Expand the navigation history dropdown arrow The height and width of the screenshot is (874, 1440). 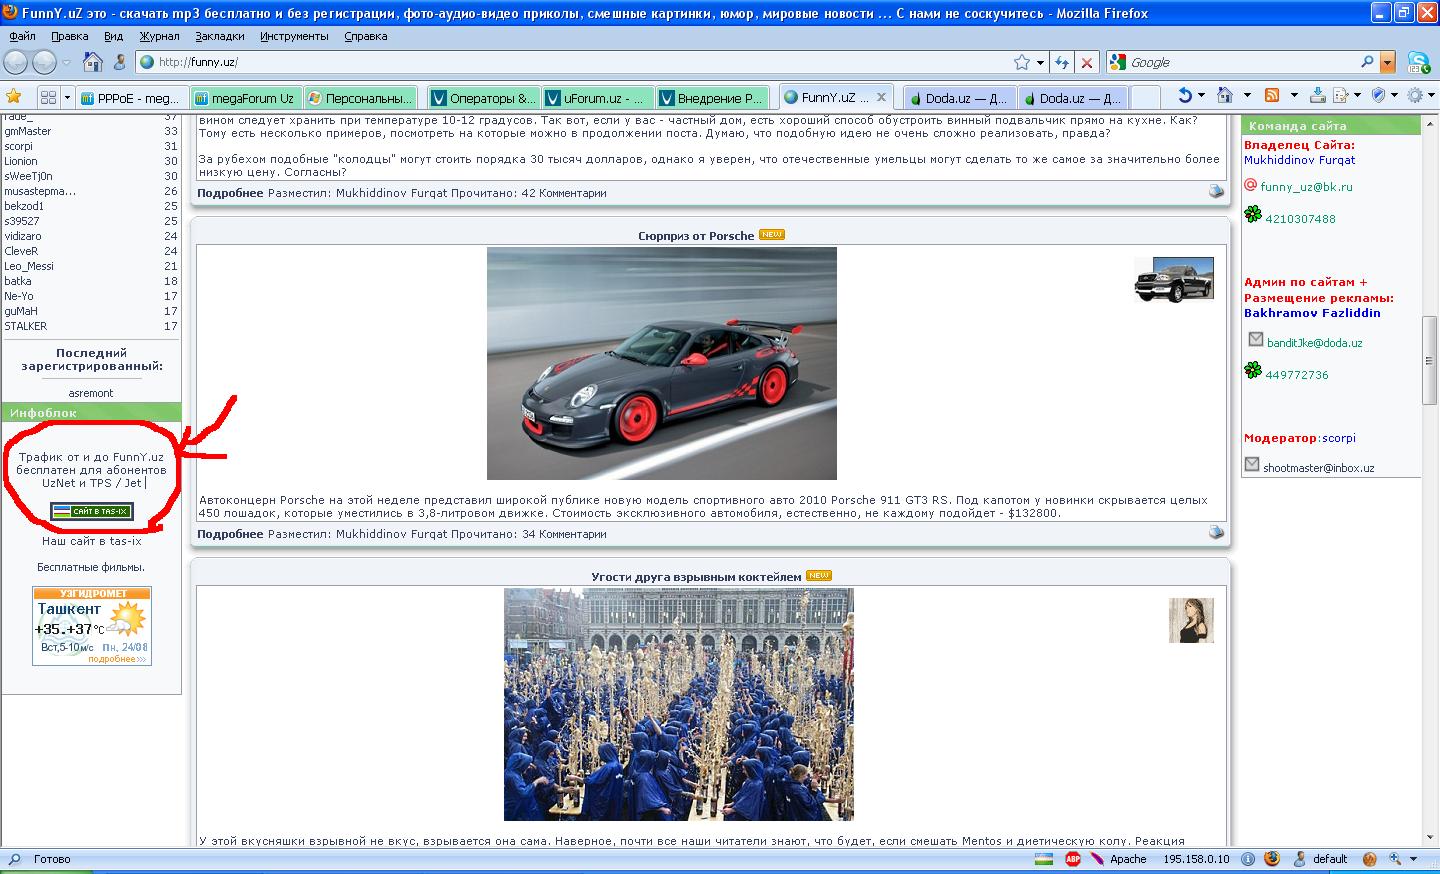67,62
